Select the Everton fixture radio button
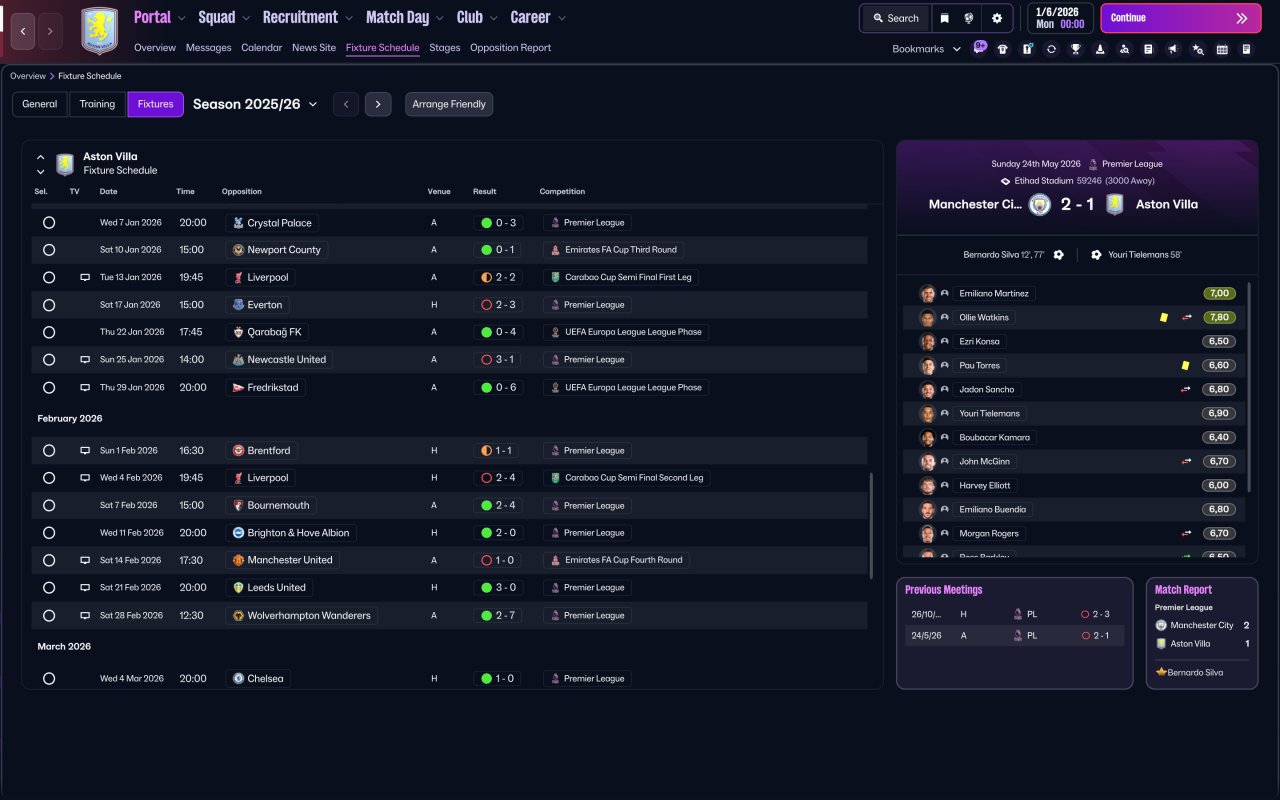Viewport: 1280px width, 800px height. [x=49, y=305]
